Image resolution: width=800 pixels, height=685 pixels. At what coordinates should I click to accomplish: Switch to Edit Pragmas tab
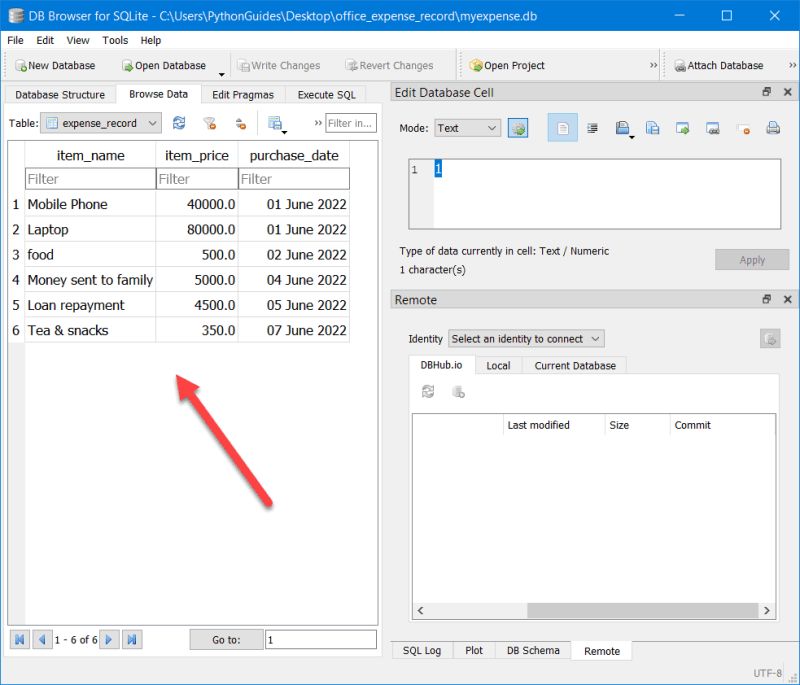[243, 95]
